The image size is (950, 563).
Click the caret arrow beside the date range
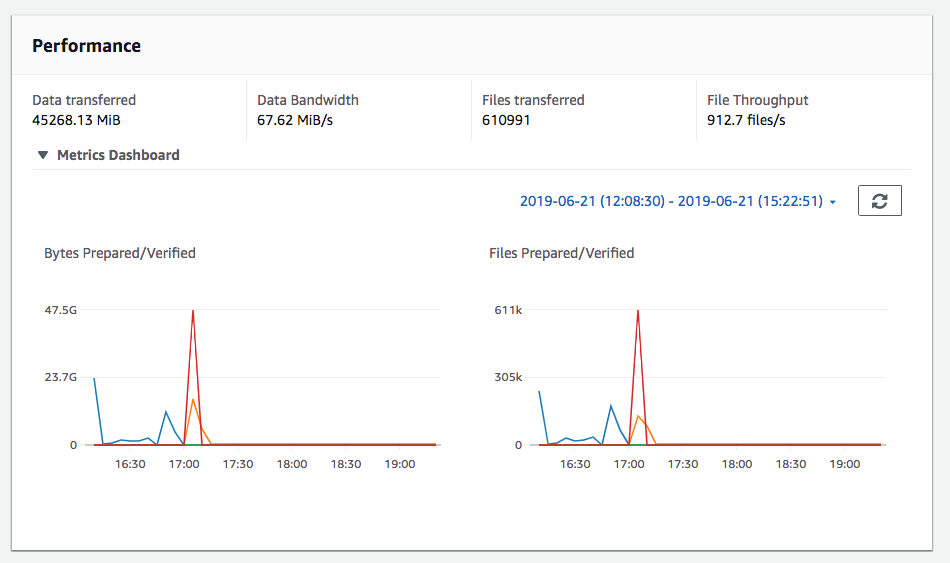click(833, 202)
